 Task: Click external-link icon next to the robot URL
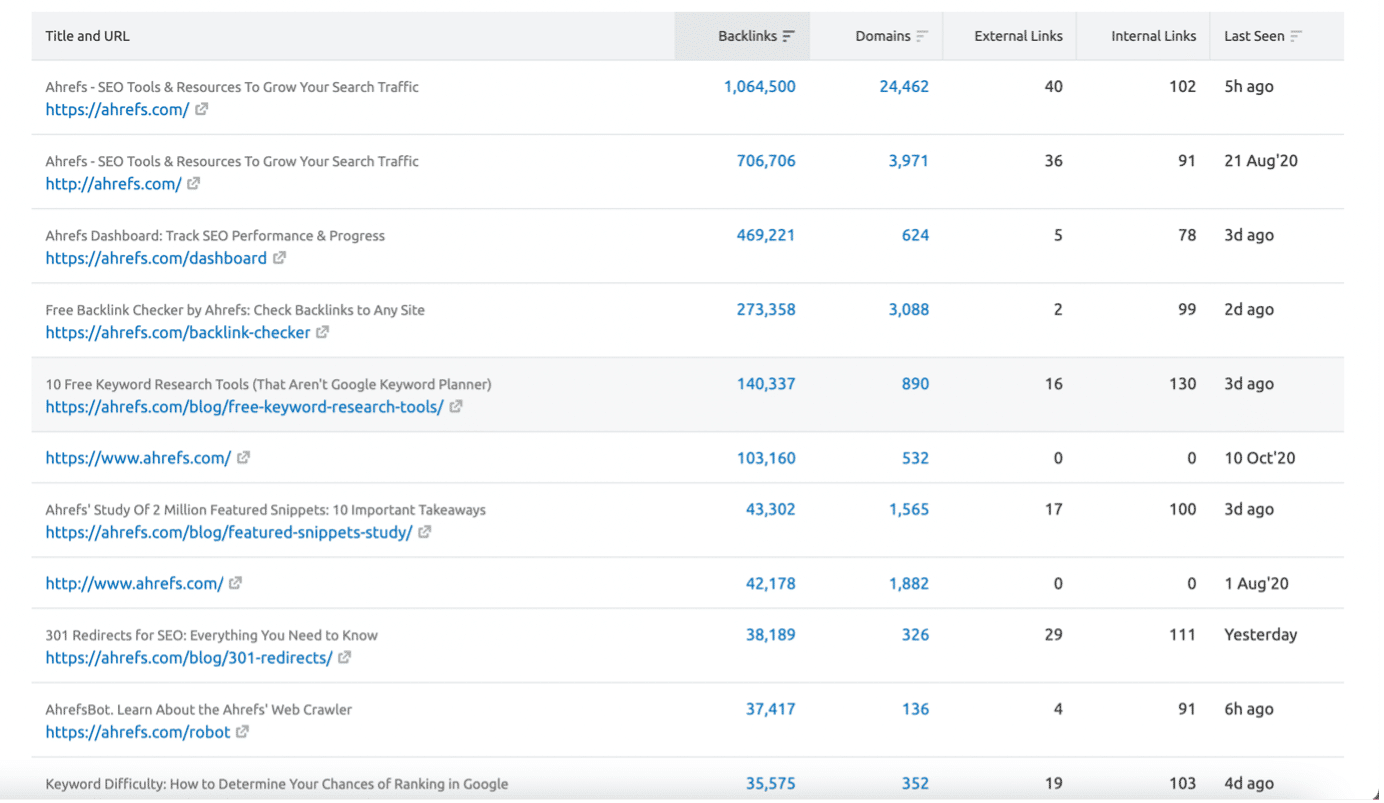(x=243, y=732)
